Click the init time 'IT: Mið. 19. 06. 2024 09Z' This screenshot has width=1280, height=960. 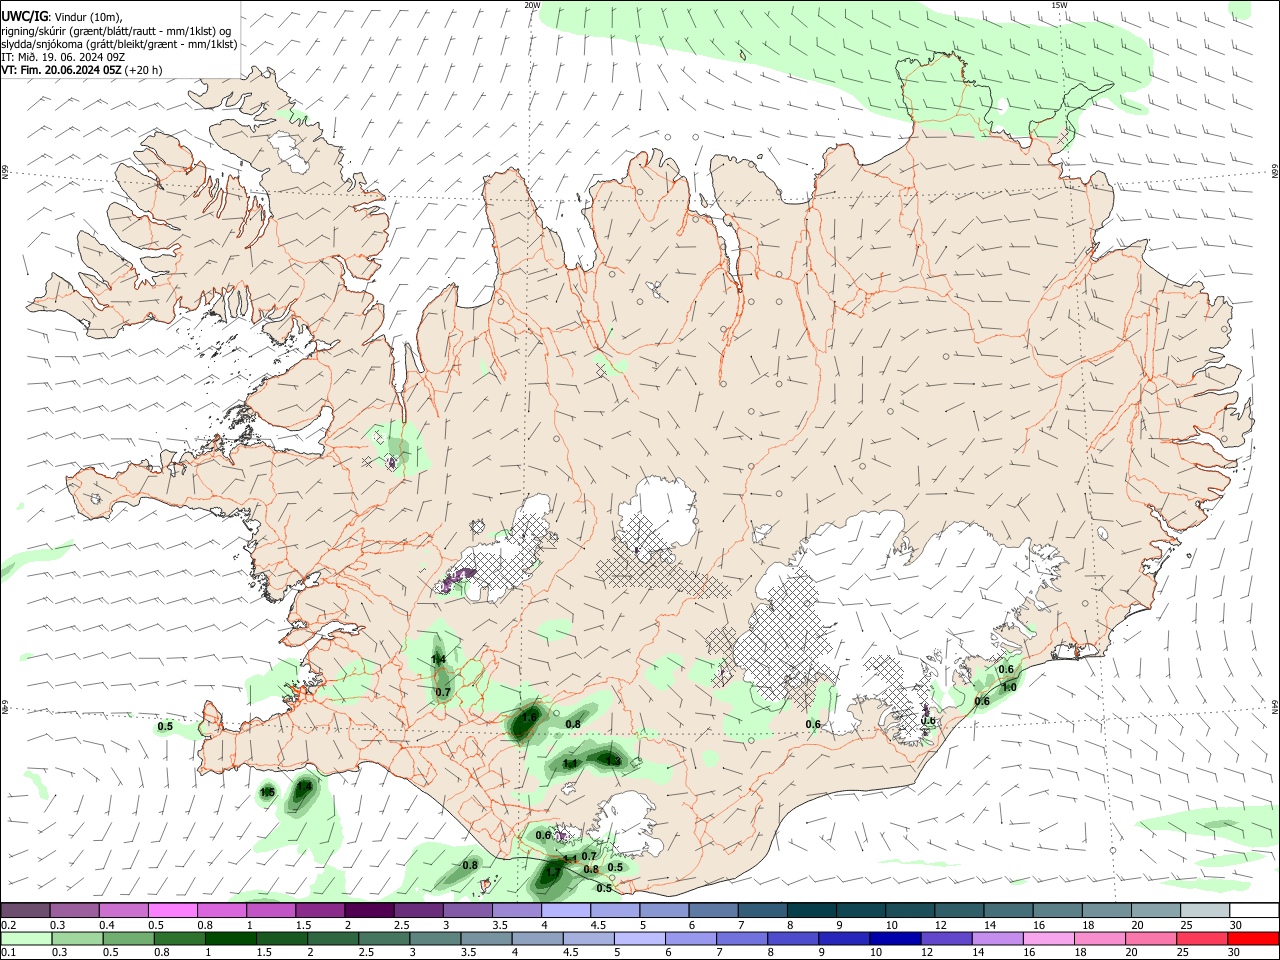click(63, 57)
